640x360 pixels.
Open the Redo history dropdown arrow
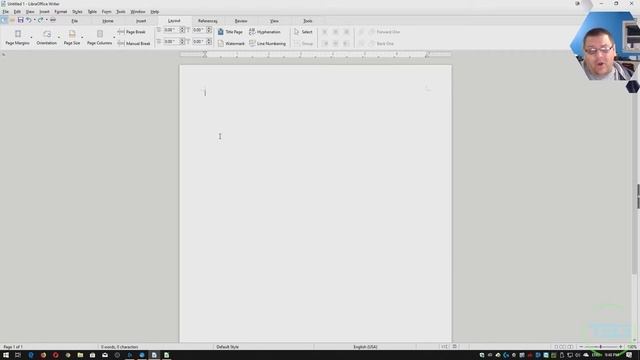point(47,20)
